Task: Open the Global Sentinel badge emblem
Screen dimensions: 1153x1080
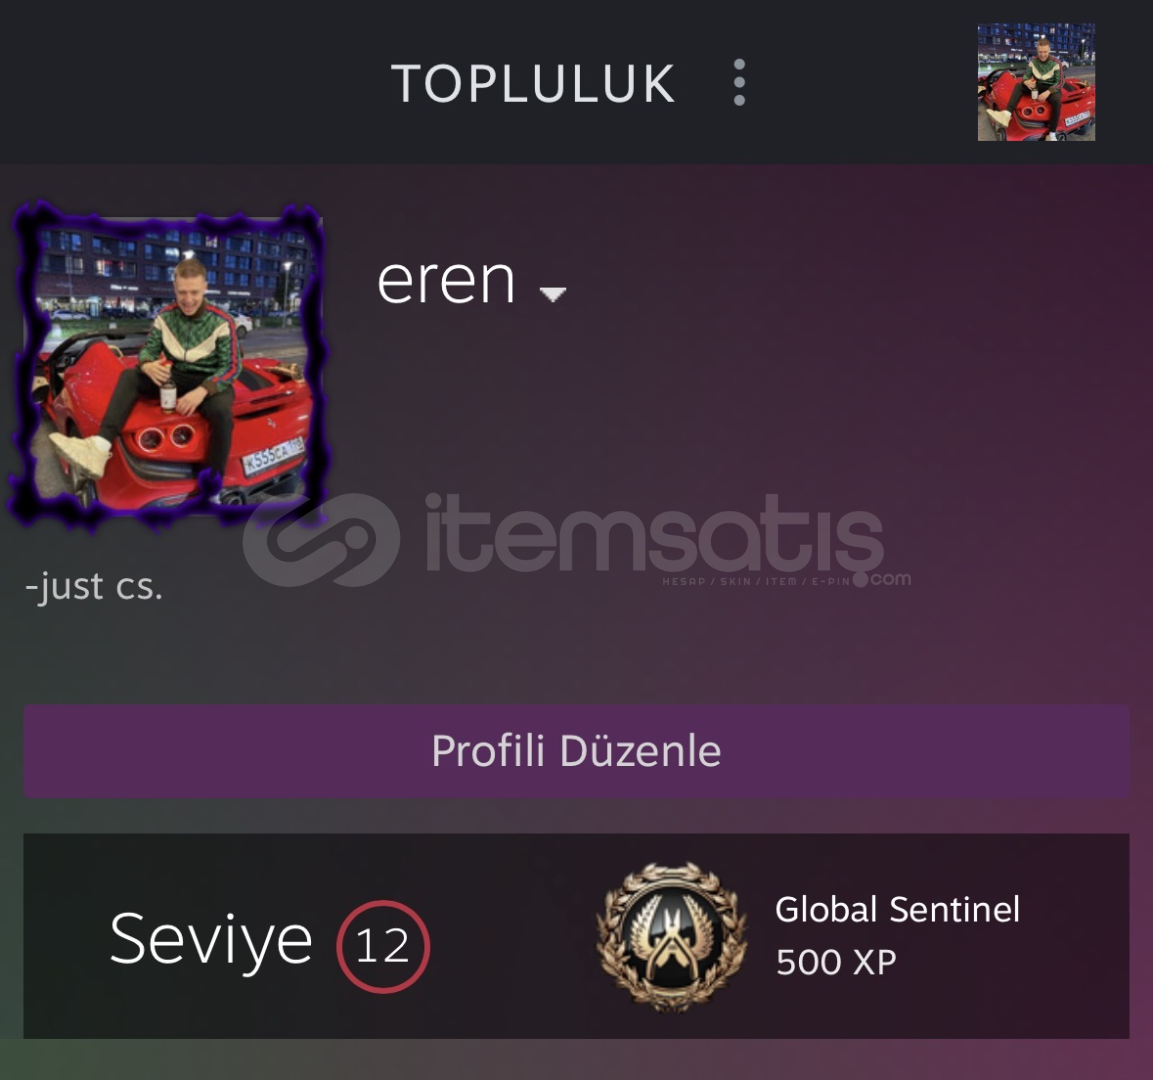Action: (x=671, y=937)
